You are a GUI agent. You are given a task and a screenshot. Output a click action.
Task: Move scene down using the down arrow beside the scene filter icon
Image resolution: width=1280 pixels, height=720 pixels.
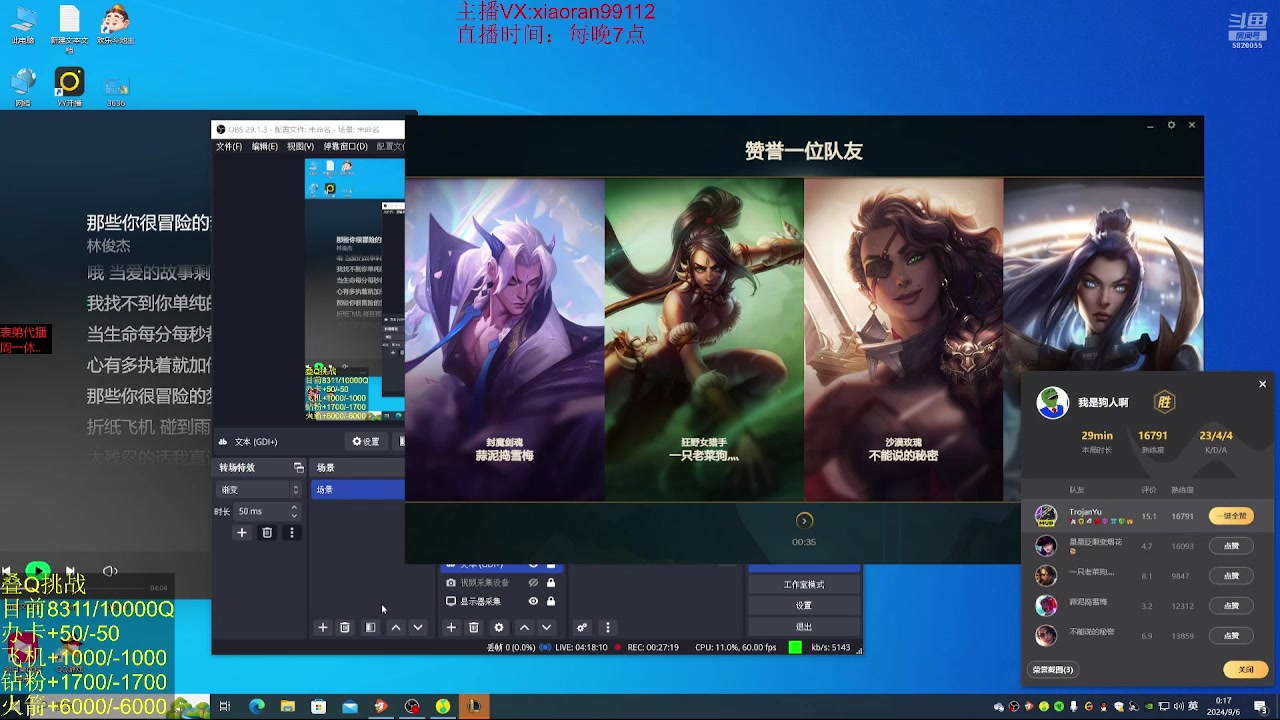[x=418, y=627]
